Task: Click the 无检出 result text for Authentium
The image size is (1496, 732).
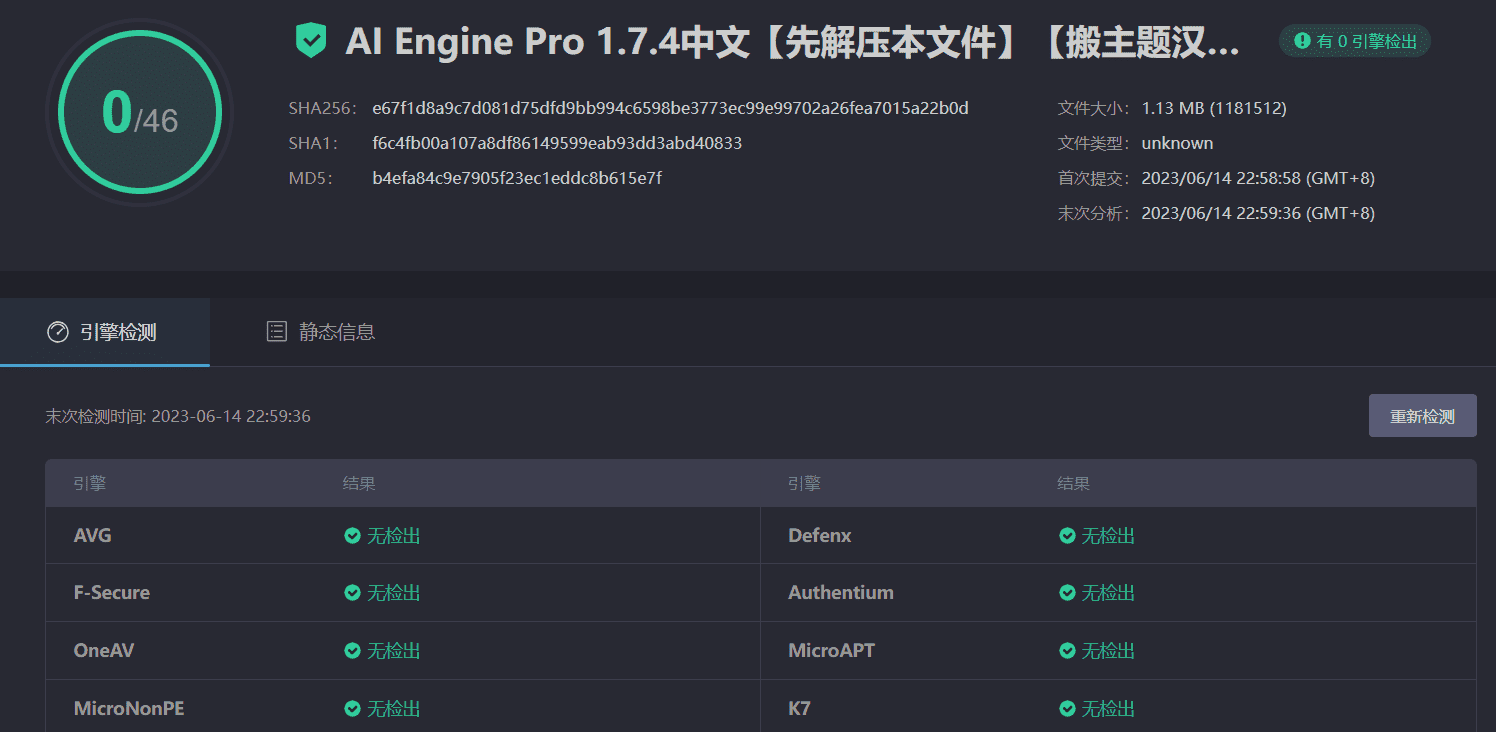Action: pos(1108,593)
